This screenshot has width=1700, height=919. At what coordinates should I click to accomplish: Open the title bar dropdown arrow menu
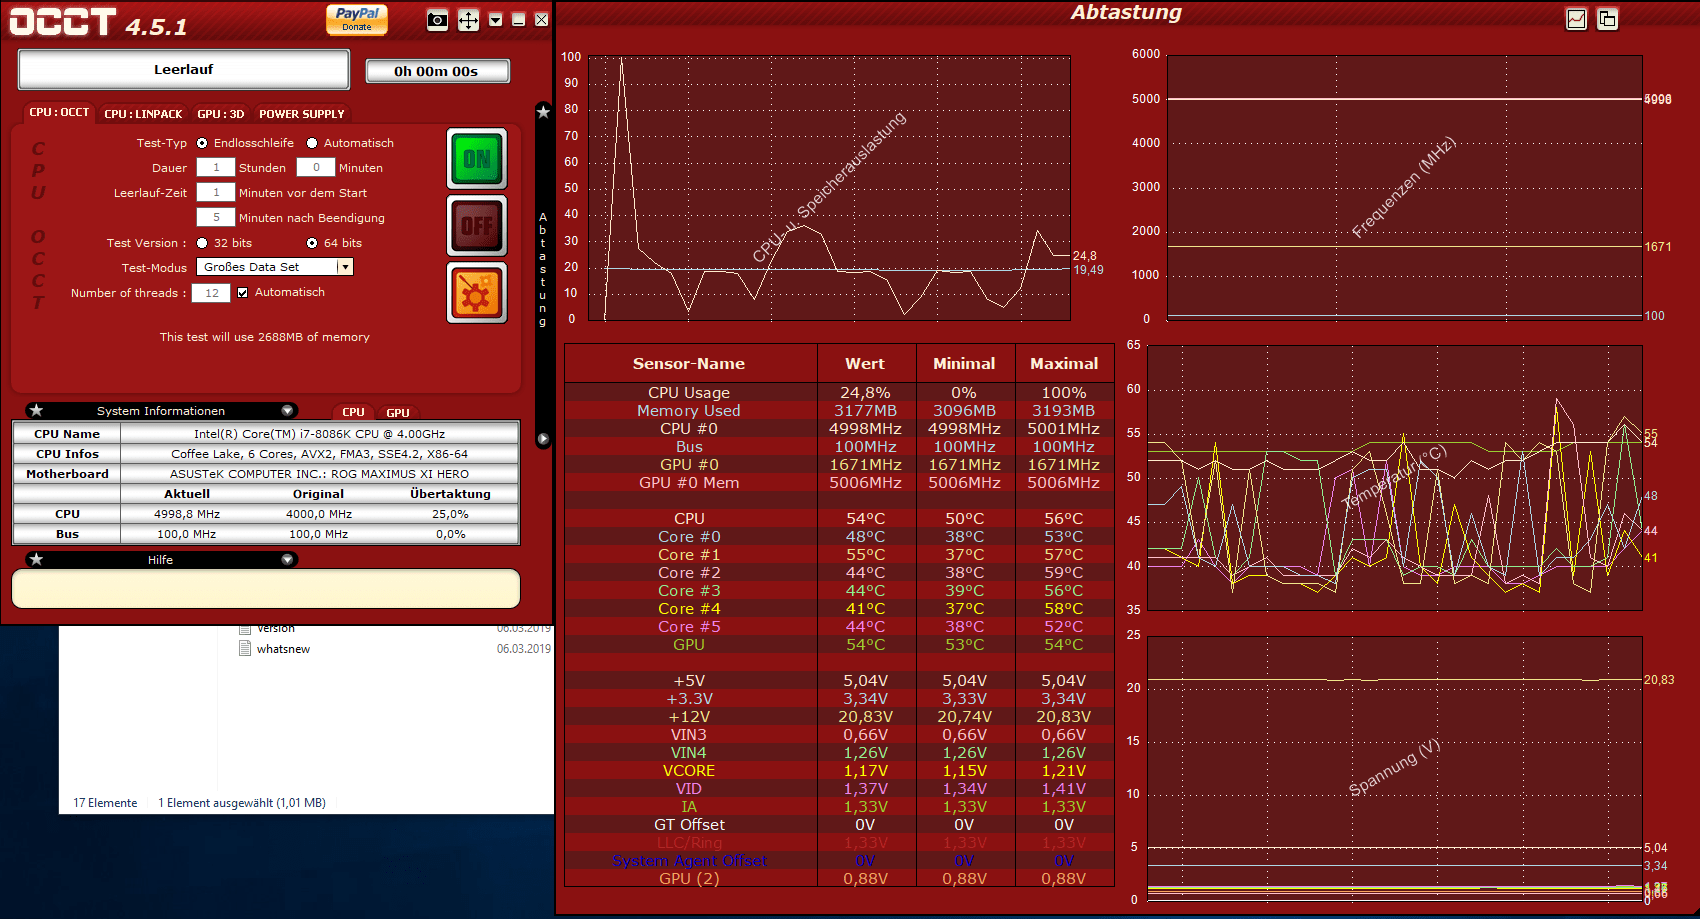[495, 20]
